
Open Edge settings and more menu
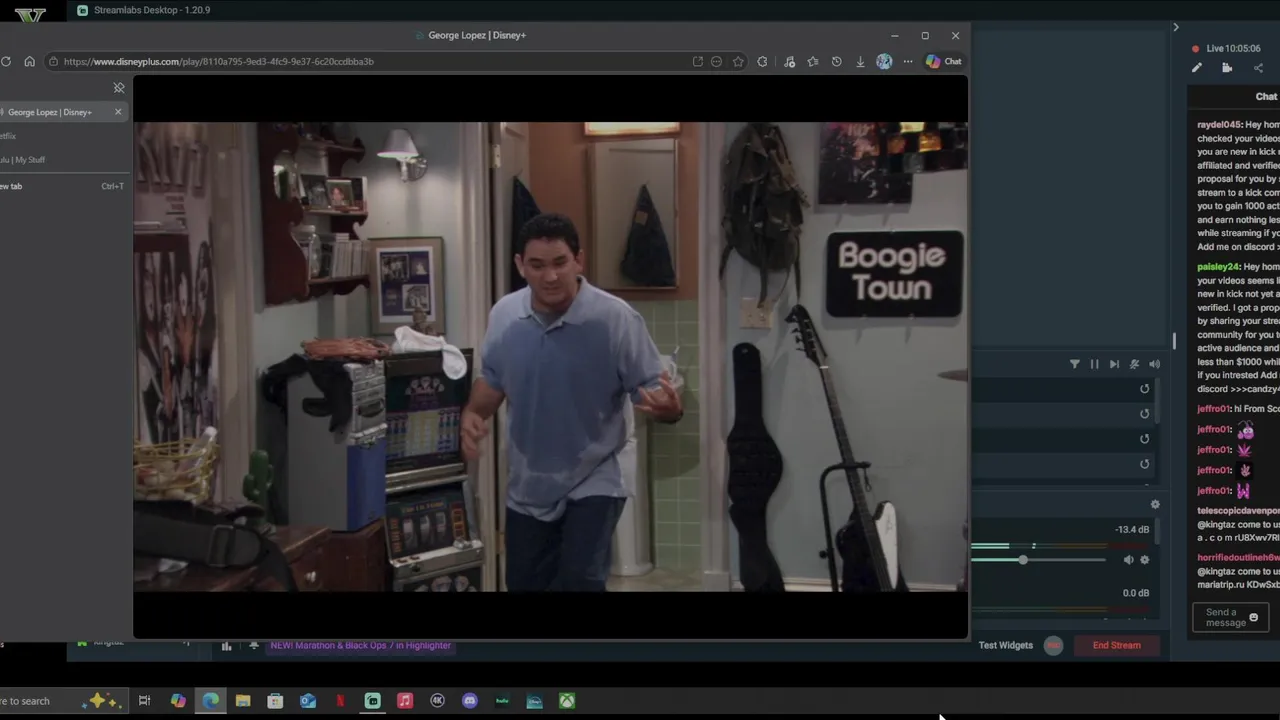point(908,61)
